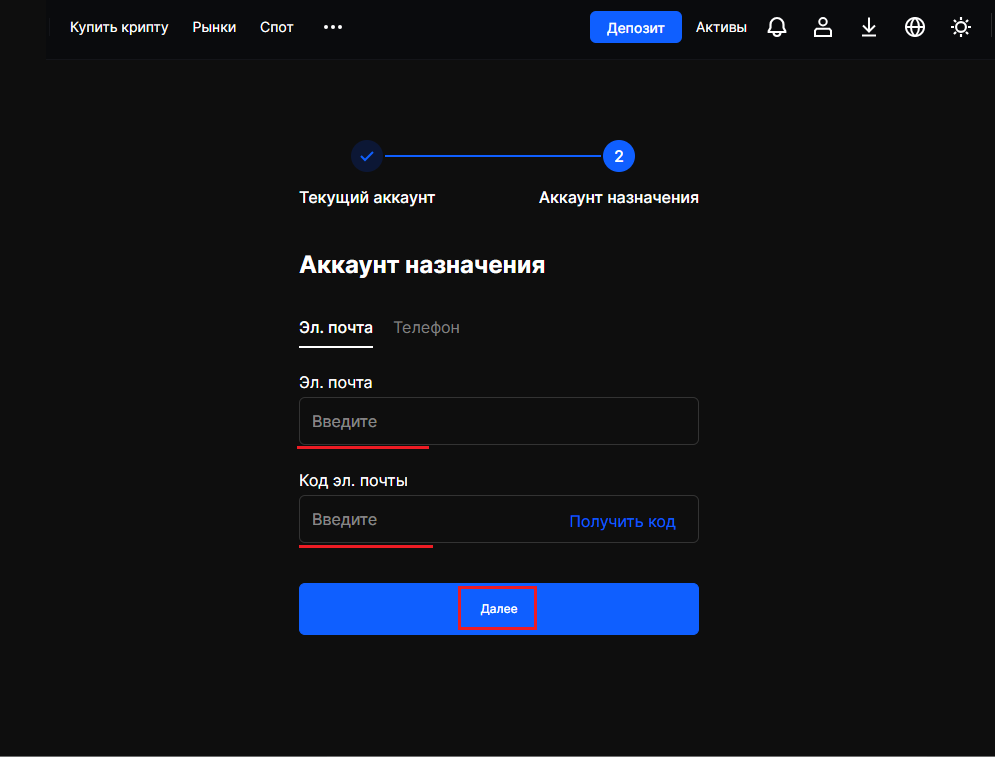995x757 pixels.
Task: Toggle the light theme sun icon
Action: click(x=961, y=27)
